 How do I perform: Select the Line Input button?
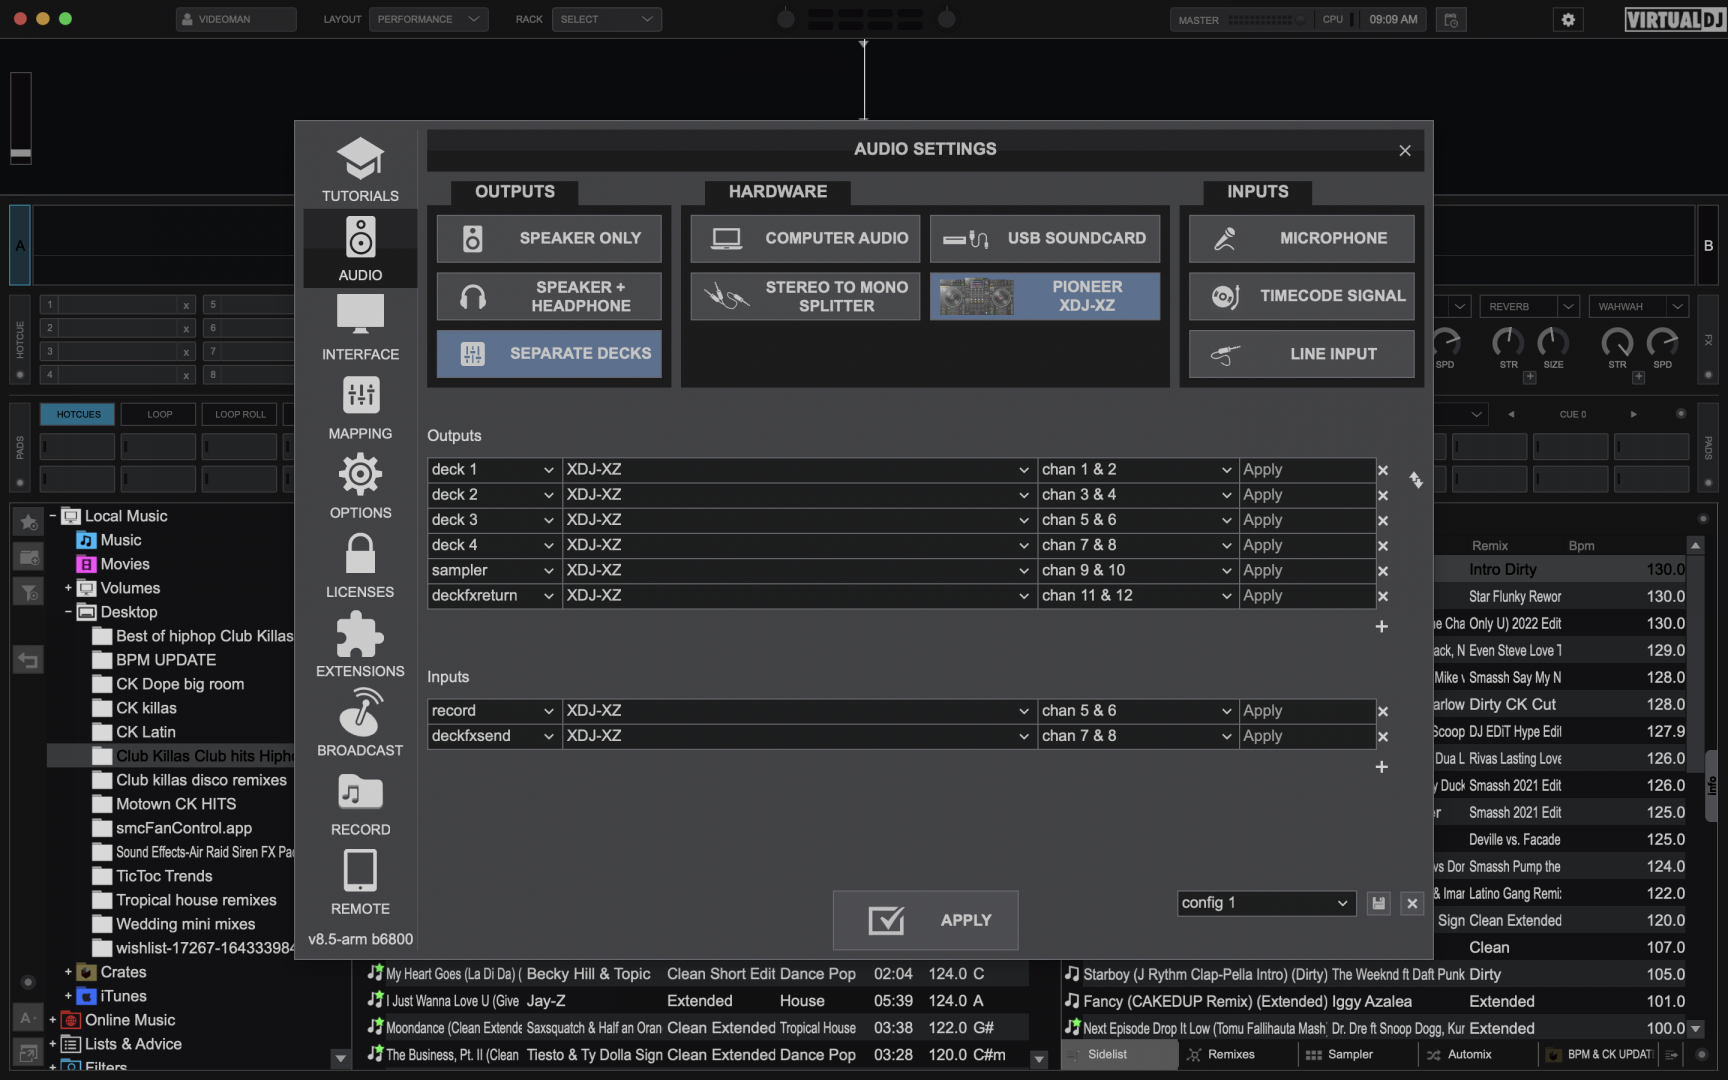(1302, 354)
